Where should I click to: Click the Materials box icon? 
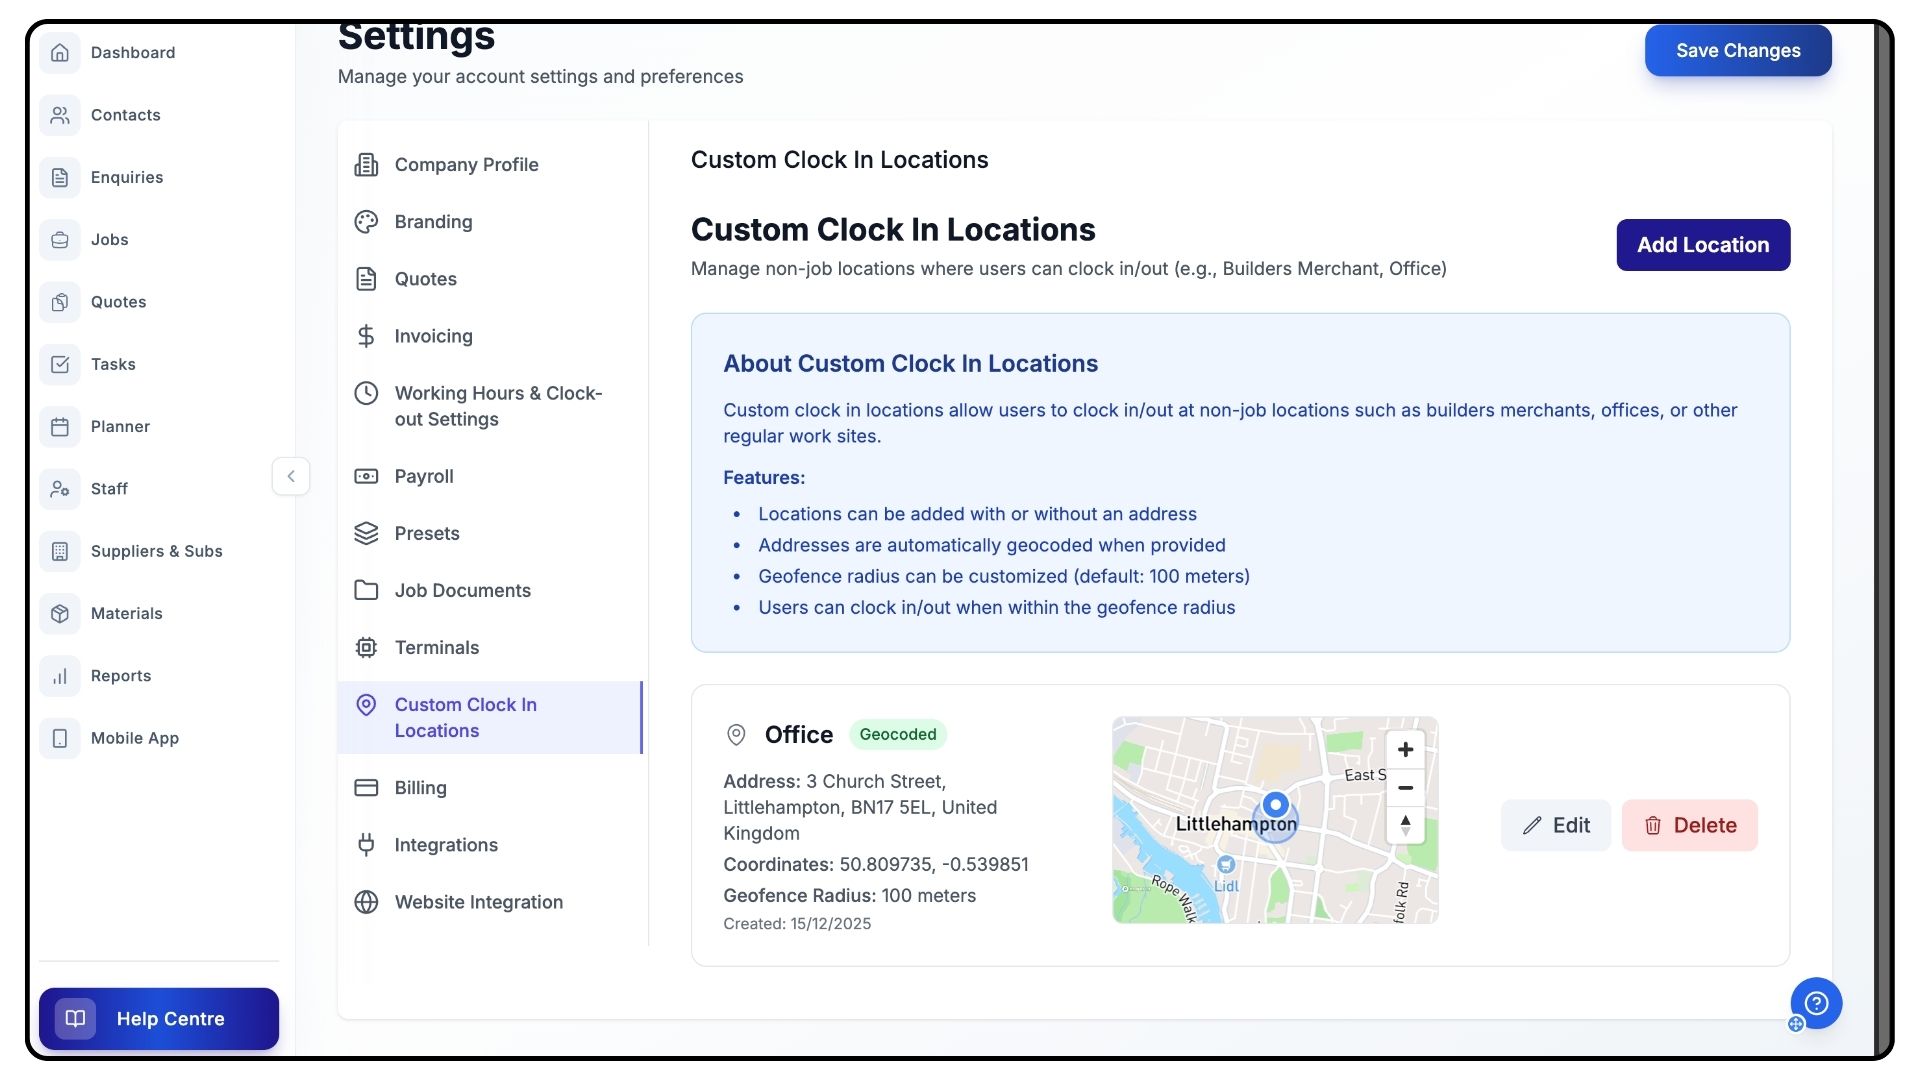(60, 614)
